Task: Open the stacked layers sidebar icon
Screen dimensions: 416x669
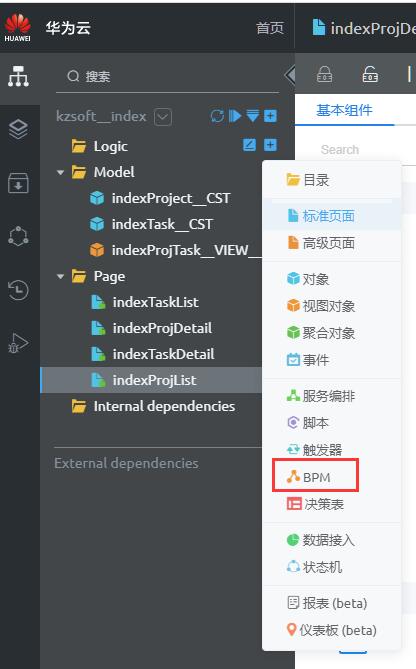Action: point(18,129)
